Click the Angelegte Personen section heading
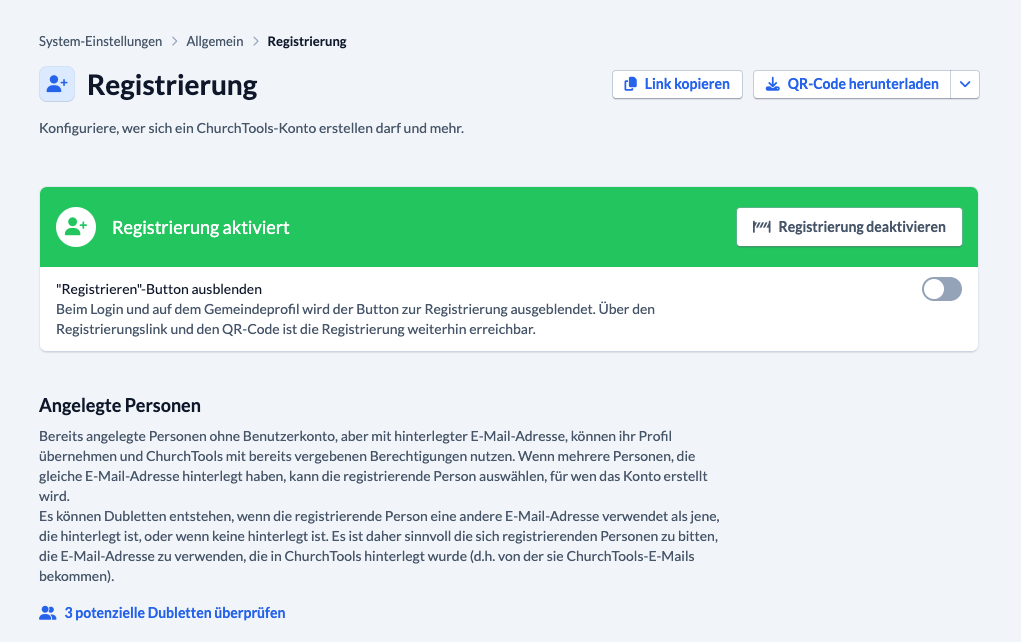1021x642 pixels. click(x=120, y=406)
